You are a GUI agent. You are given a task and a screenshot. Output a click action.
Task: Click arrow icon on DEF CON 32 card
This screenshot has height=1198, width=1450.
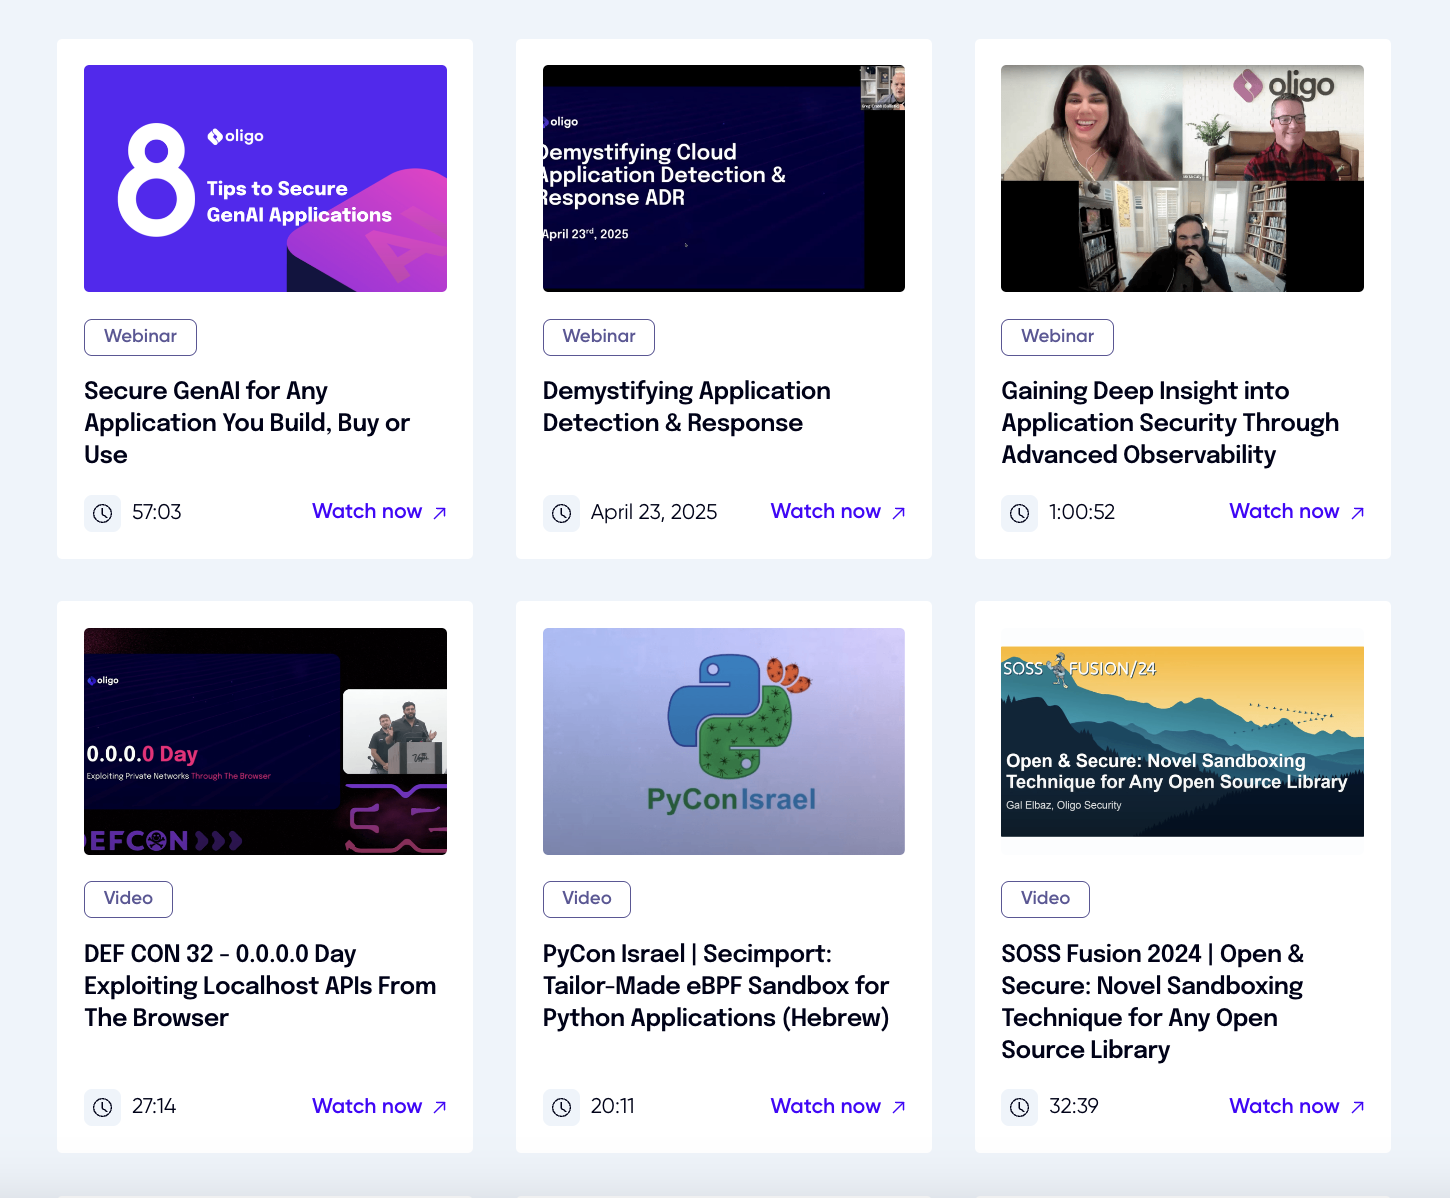[x=439, y=1107]
